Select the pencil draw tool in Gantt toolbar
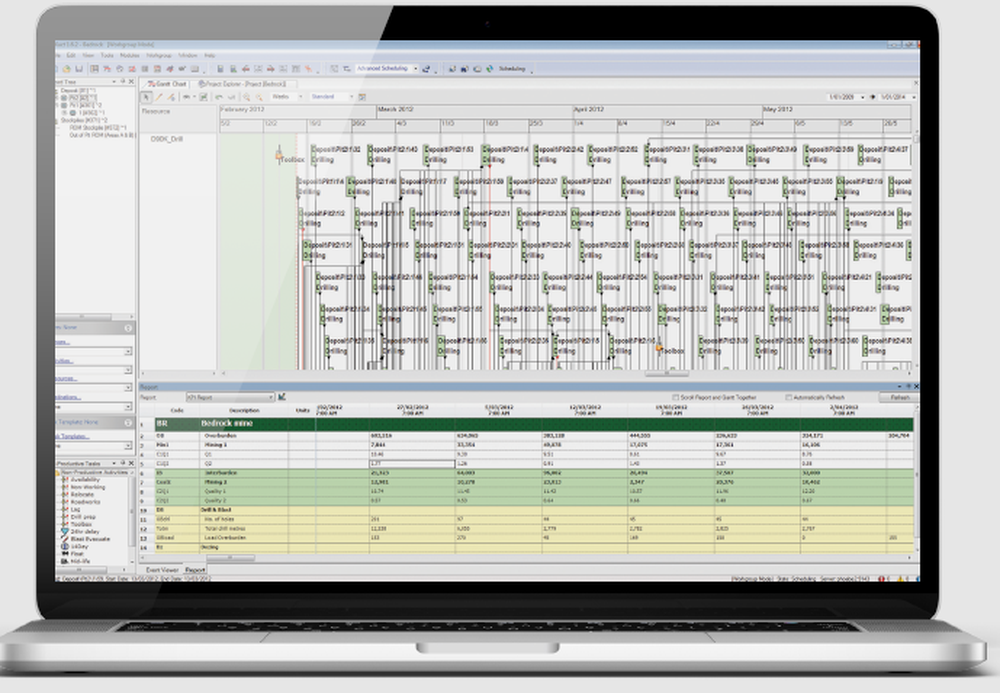This screenshot has width=1000, height=693. pyautogui.click(x=159, y=97)
